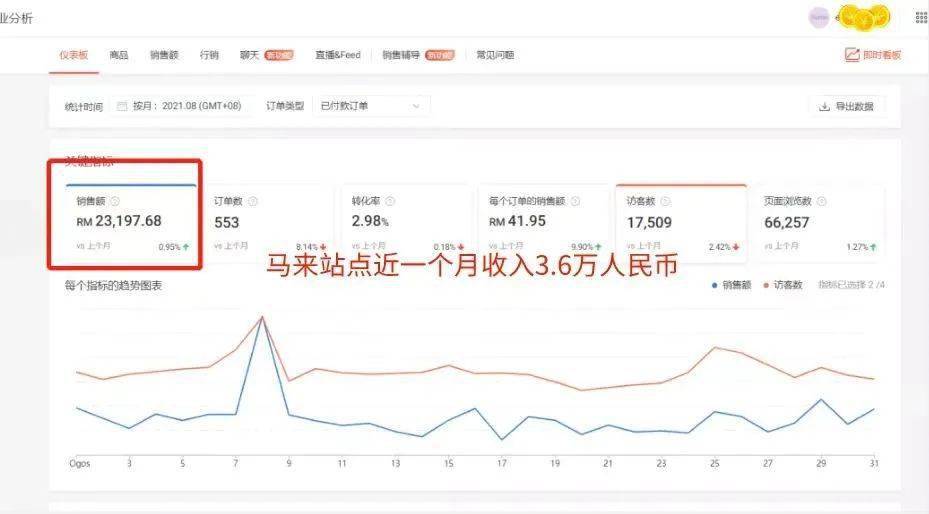Click the info icon beside 访客数
The image size is (929, 514).
(x=665, y=201)
